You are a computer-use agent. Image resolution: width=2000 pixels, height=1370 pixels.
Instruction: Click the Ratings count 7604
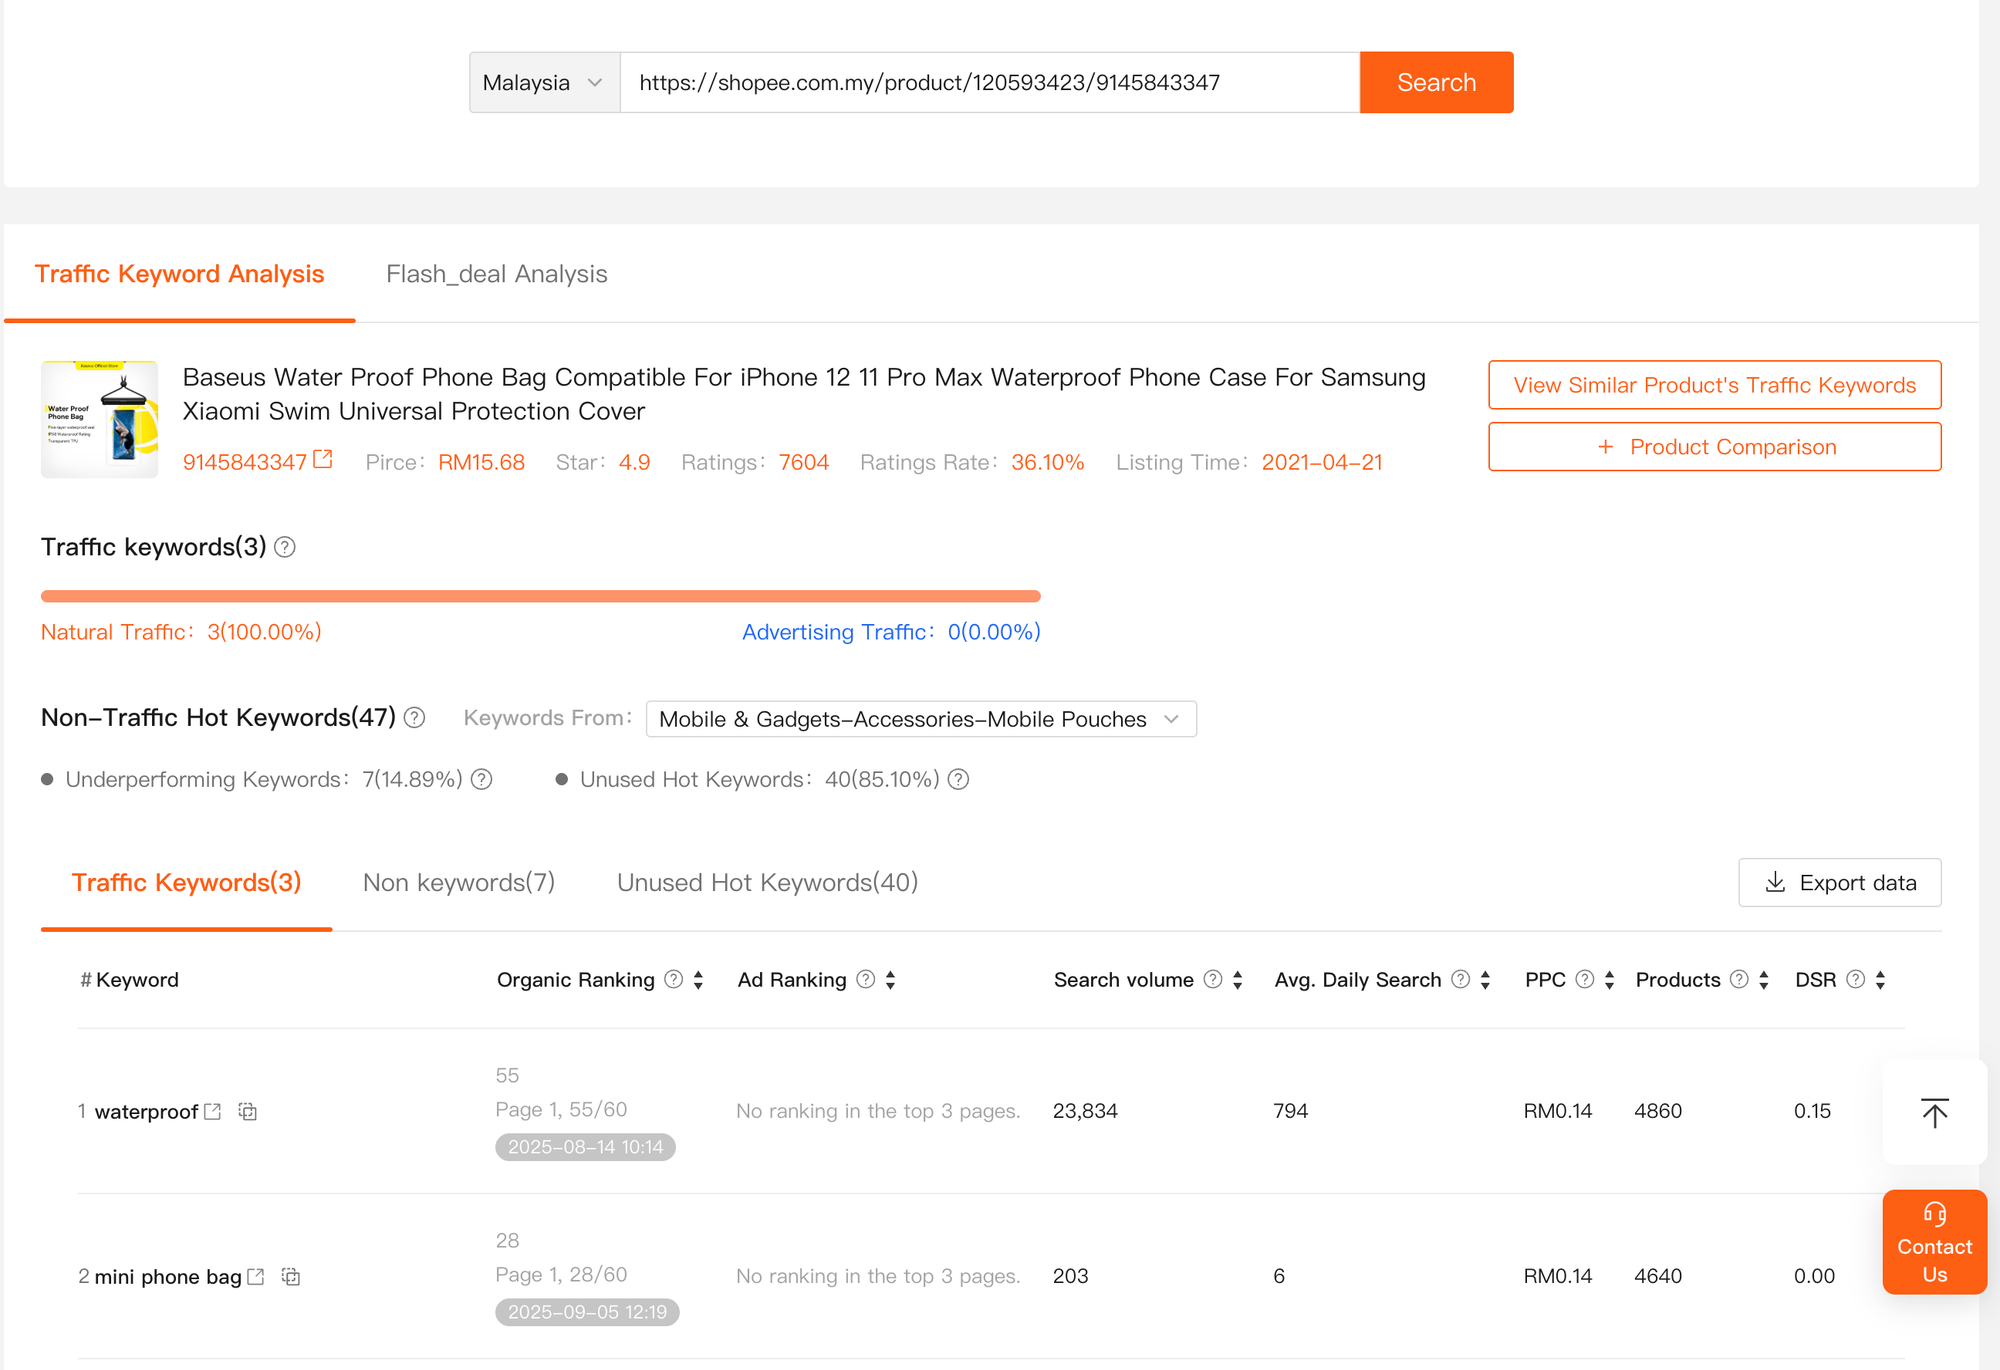(x=804, y=462)
